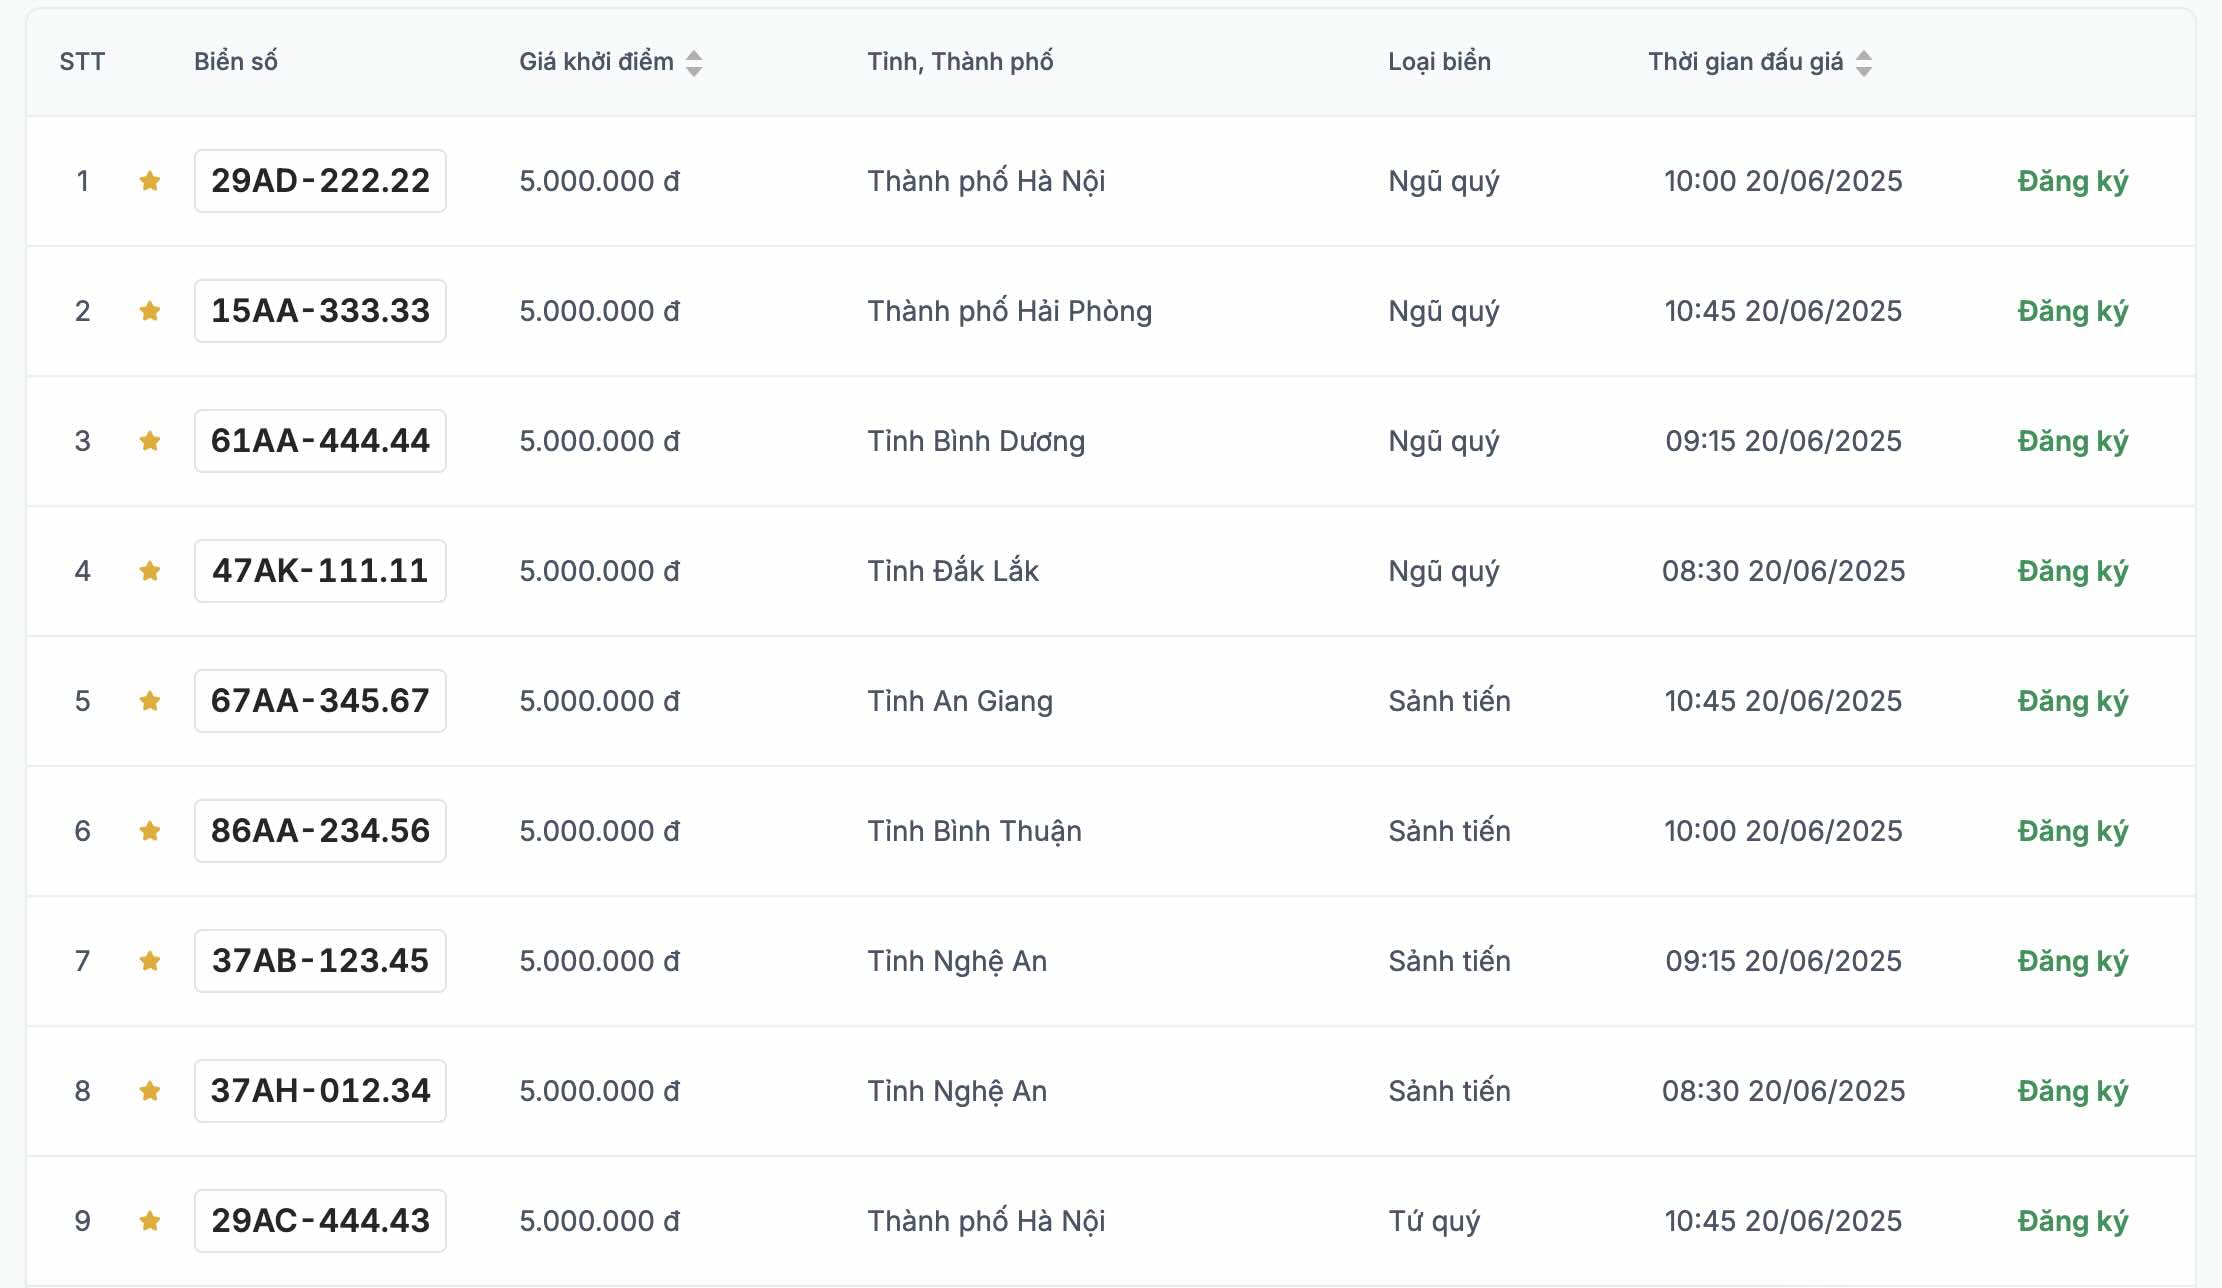
Task: Register for plate 86AA-234.56 auction
Action: 2072,831
